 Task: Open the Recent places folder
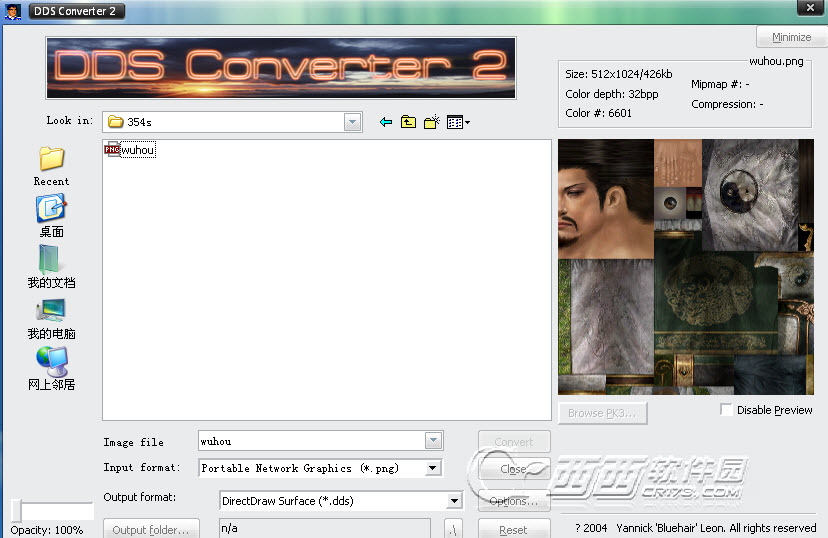pos(51,166)
